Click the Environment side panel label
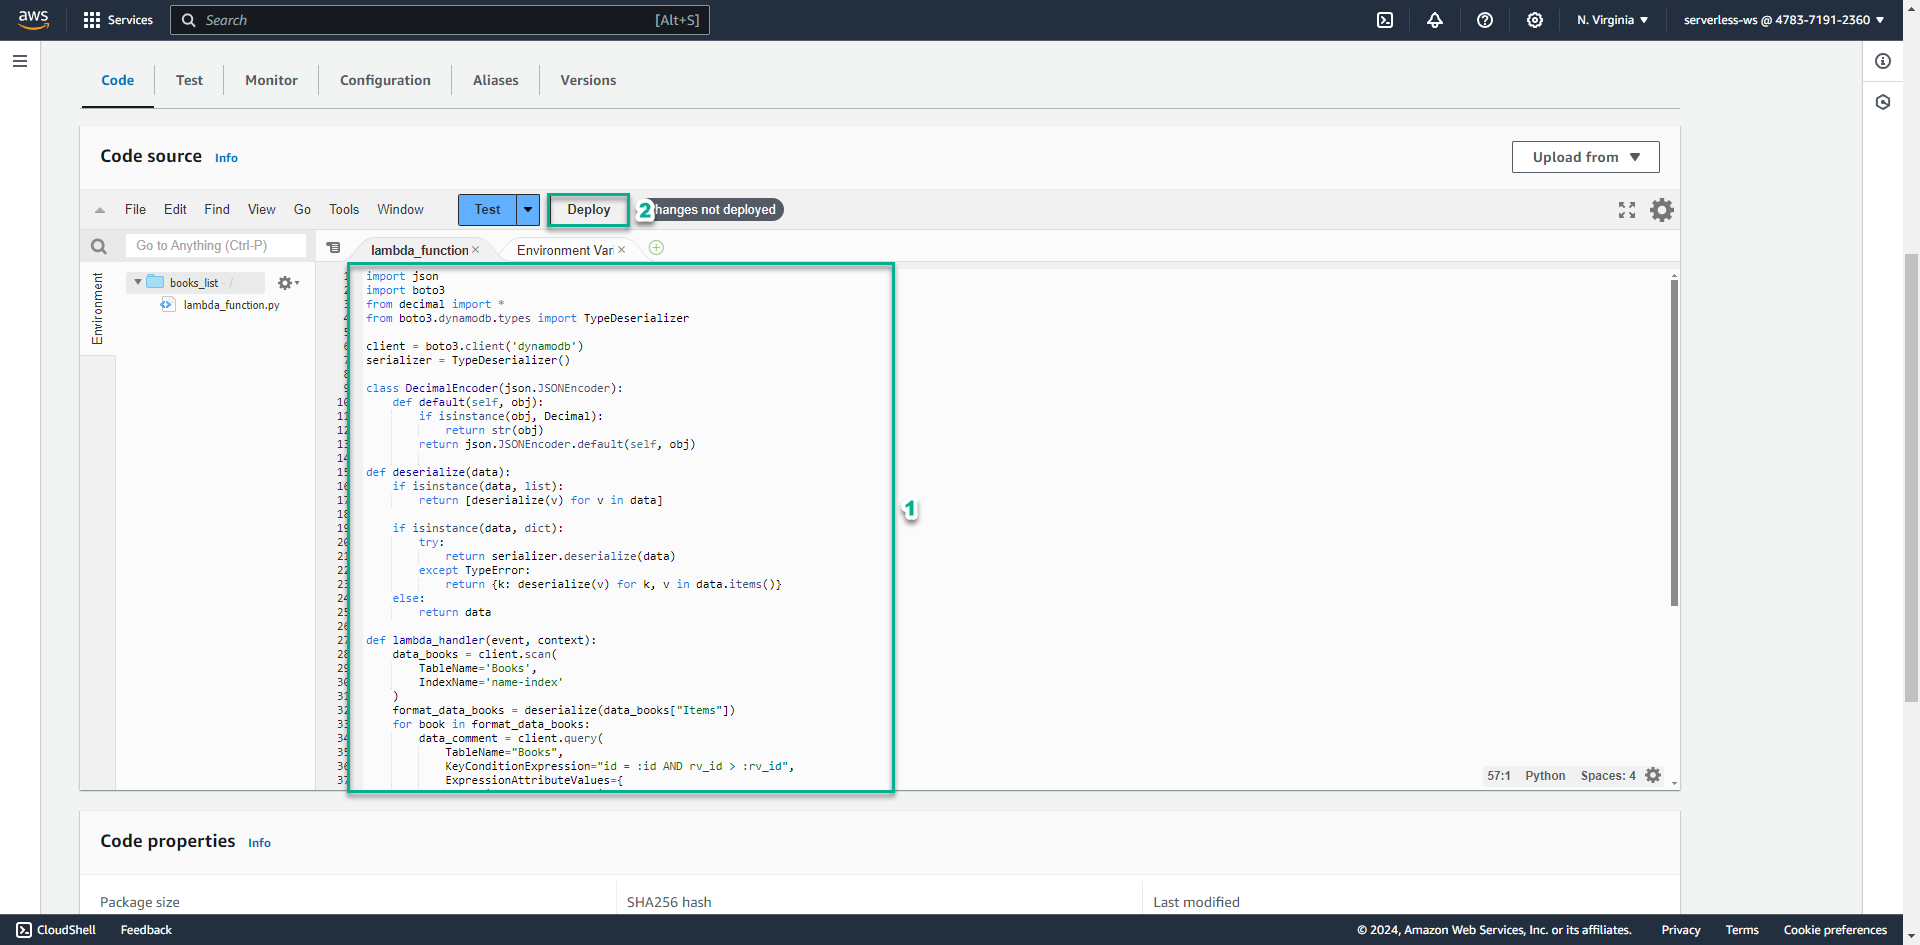The width and height of the screenshot is (1920, 945). [98, 309]
